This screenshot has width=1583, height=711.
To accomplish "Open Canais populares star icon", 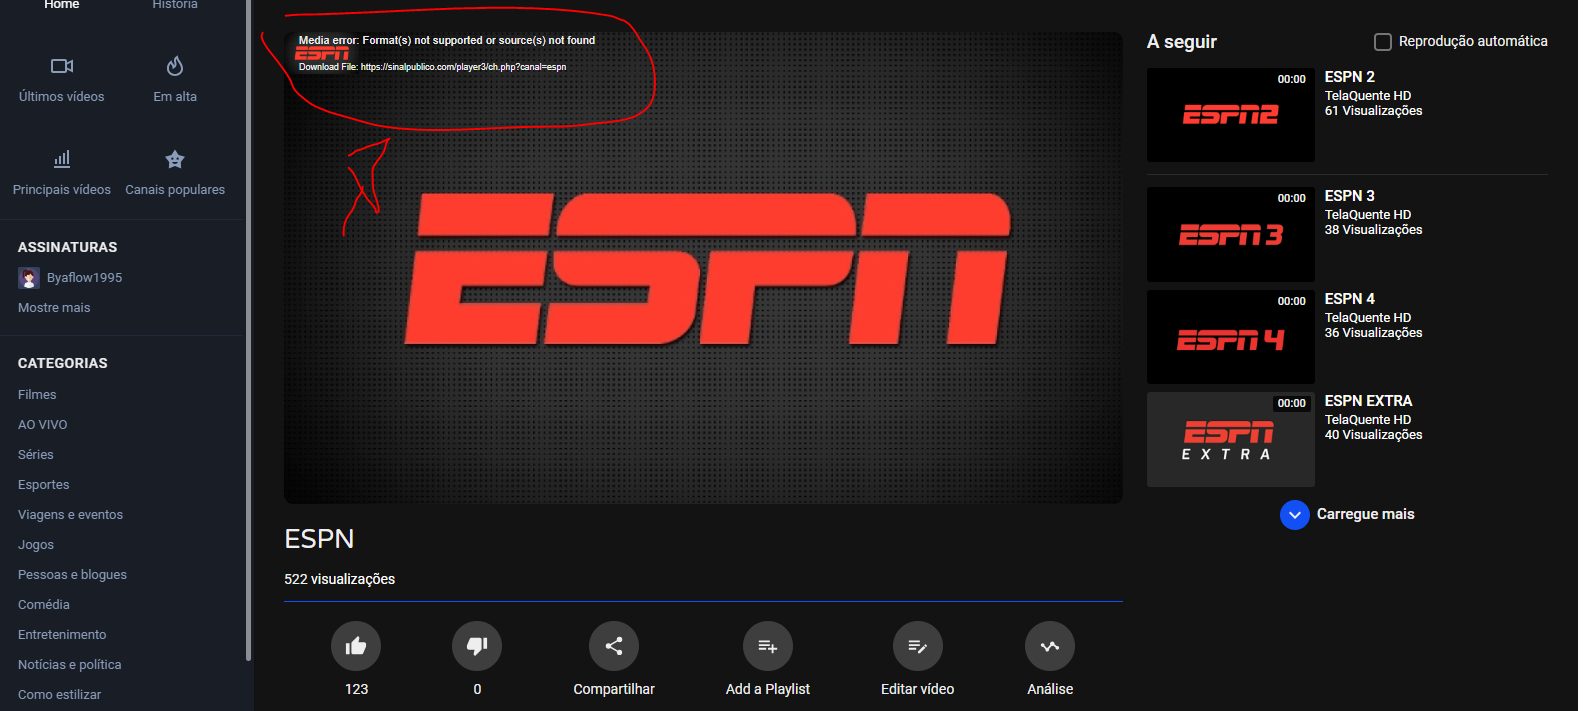I will pos(175,159).
